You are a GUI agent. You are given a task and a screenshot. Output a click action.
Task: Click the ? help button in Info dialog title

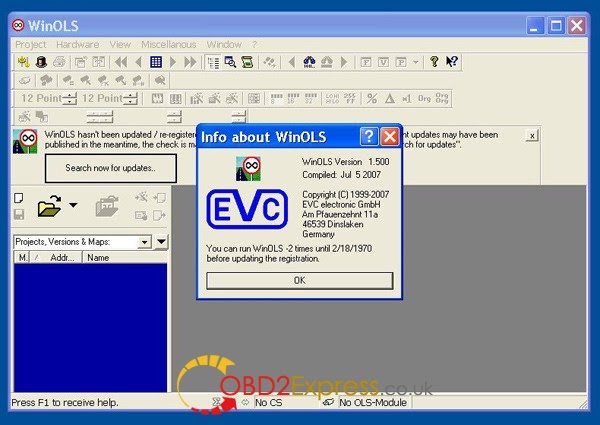[369, 137]
